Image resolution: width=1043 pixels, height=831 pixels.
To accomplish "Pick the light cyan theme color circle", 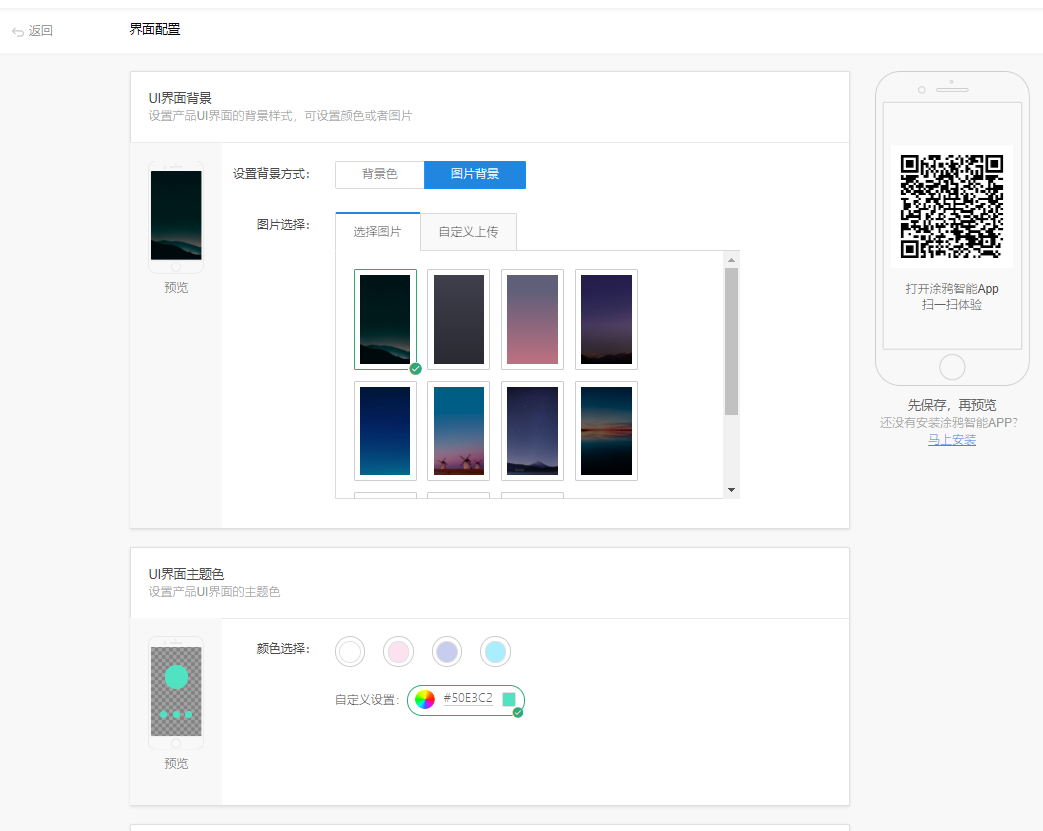I will tap(495, 652).
